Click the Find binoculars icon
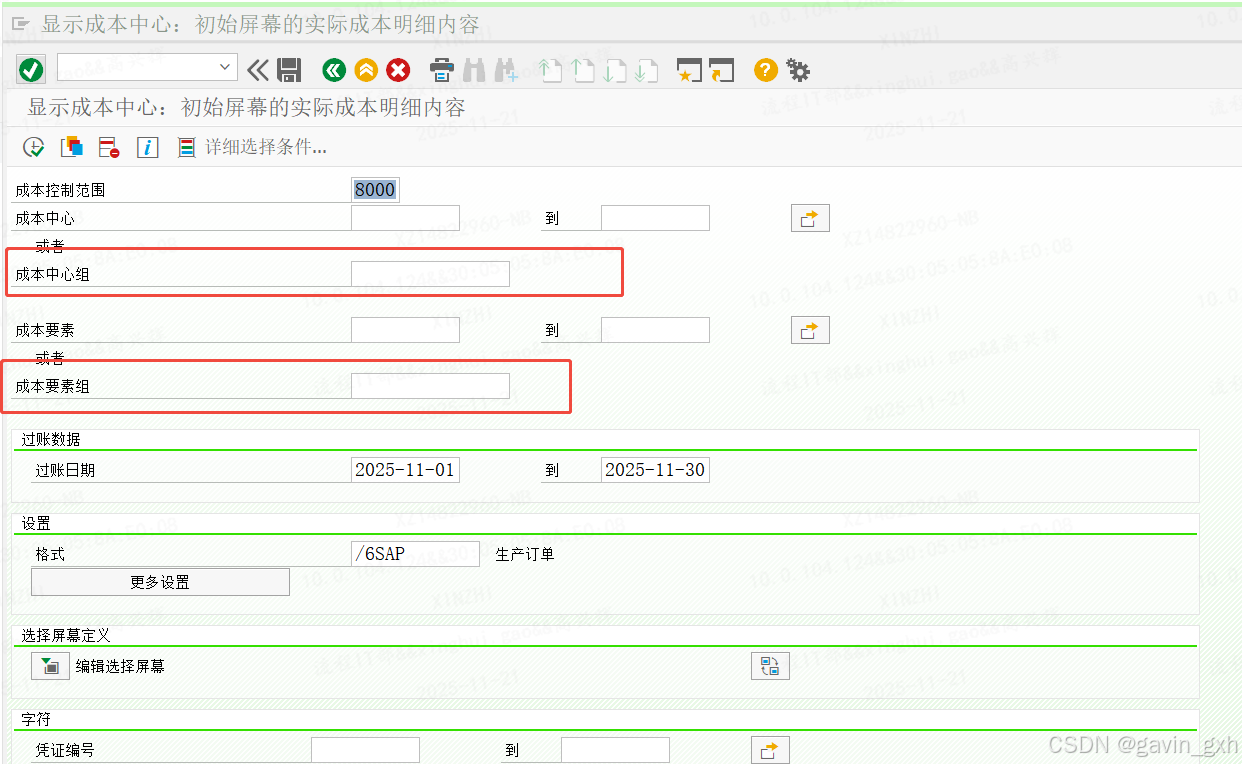1242x764 pixels. [x=474, y=70]
